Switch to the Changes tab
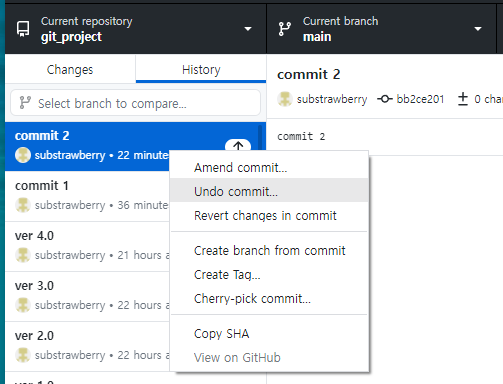The height and width of the screenshot is (384, 503). 70,69
